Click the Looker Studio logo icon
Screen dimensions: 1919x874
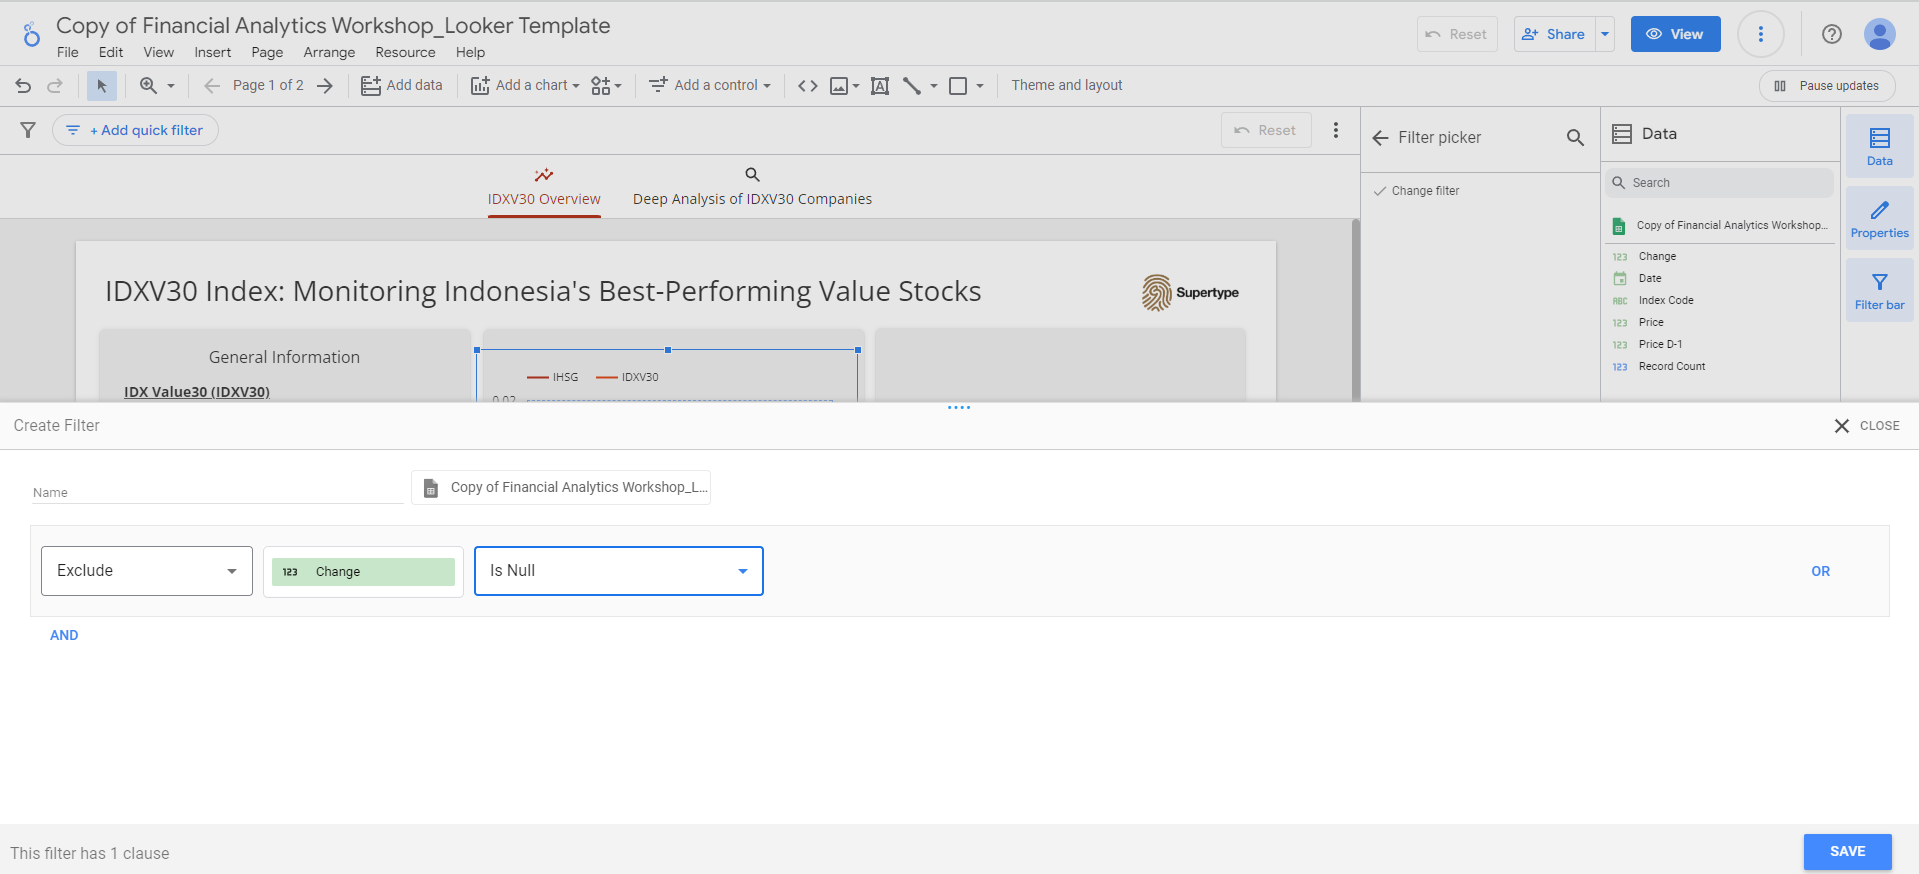coord(32,35)
